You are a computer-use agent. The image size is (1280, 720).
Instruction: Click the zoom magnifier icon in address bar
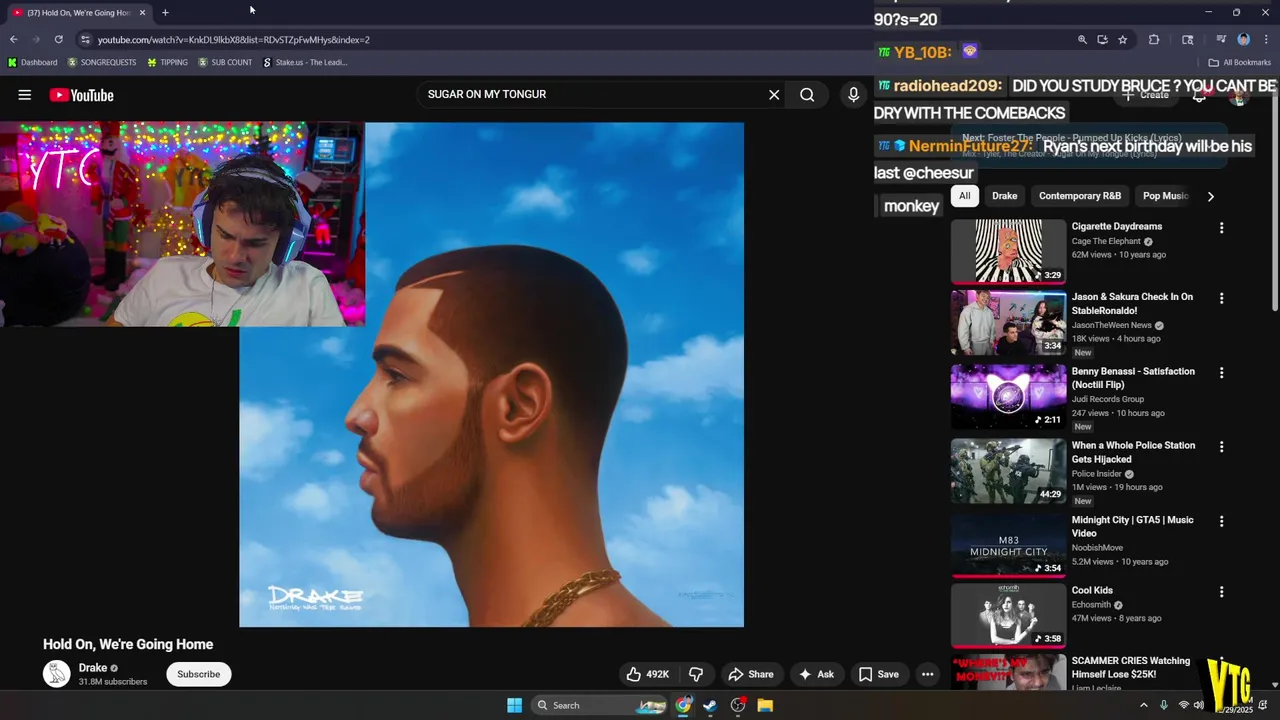(1082, 39)
